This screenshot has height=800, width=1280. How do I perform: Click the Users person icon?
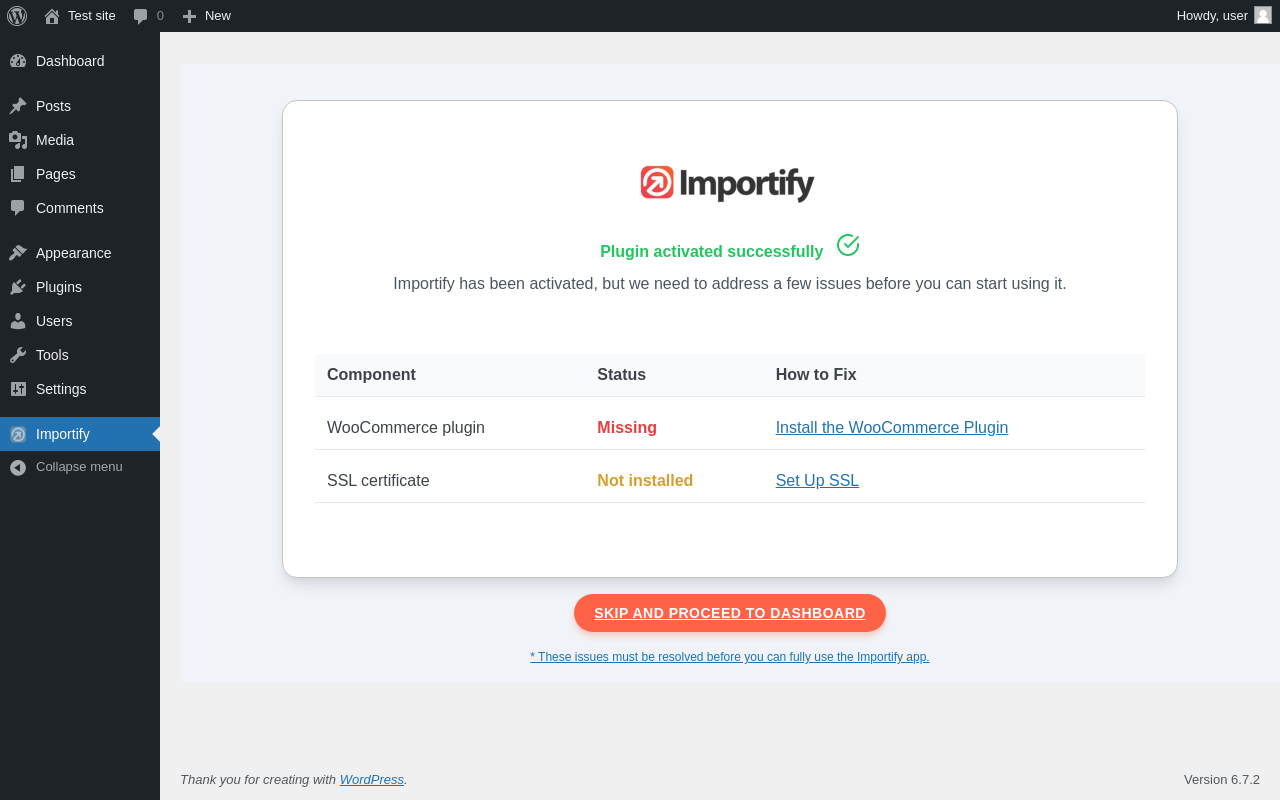tap(18, 321)
